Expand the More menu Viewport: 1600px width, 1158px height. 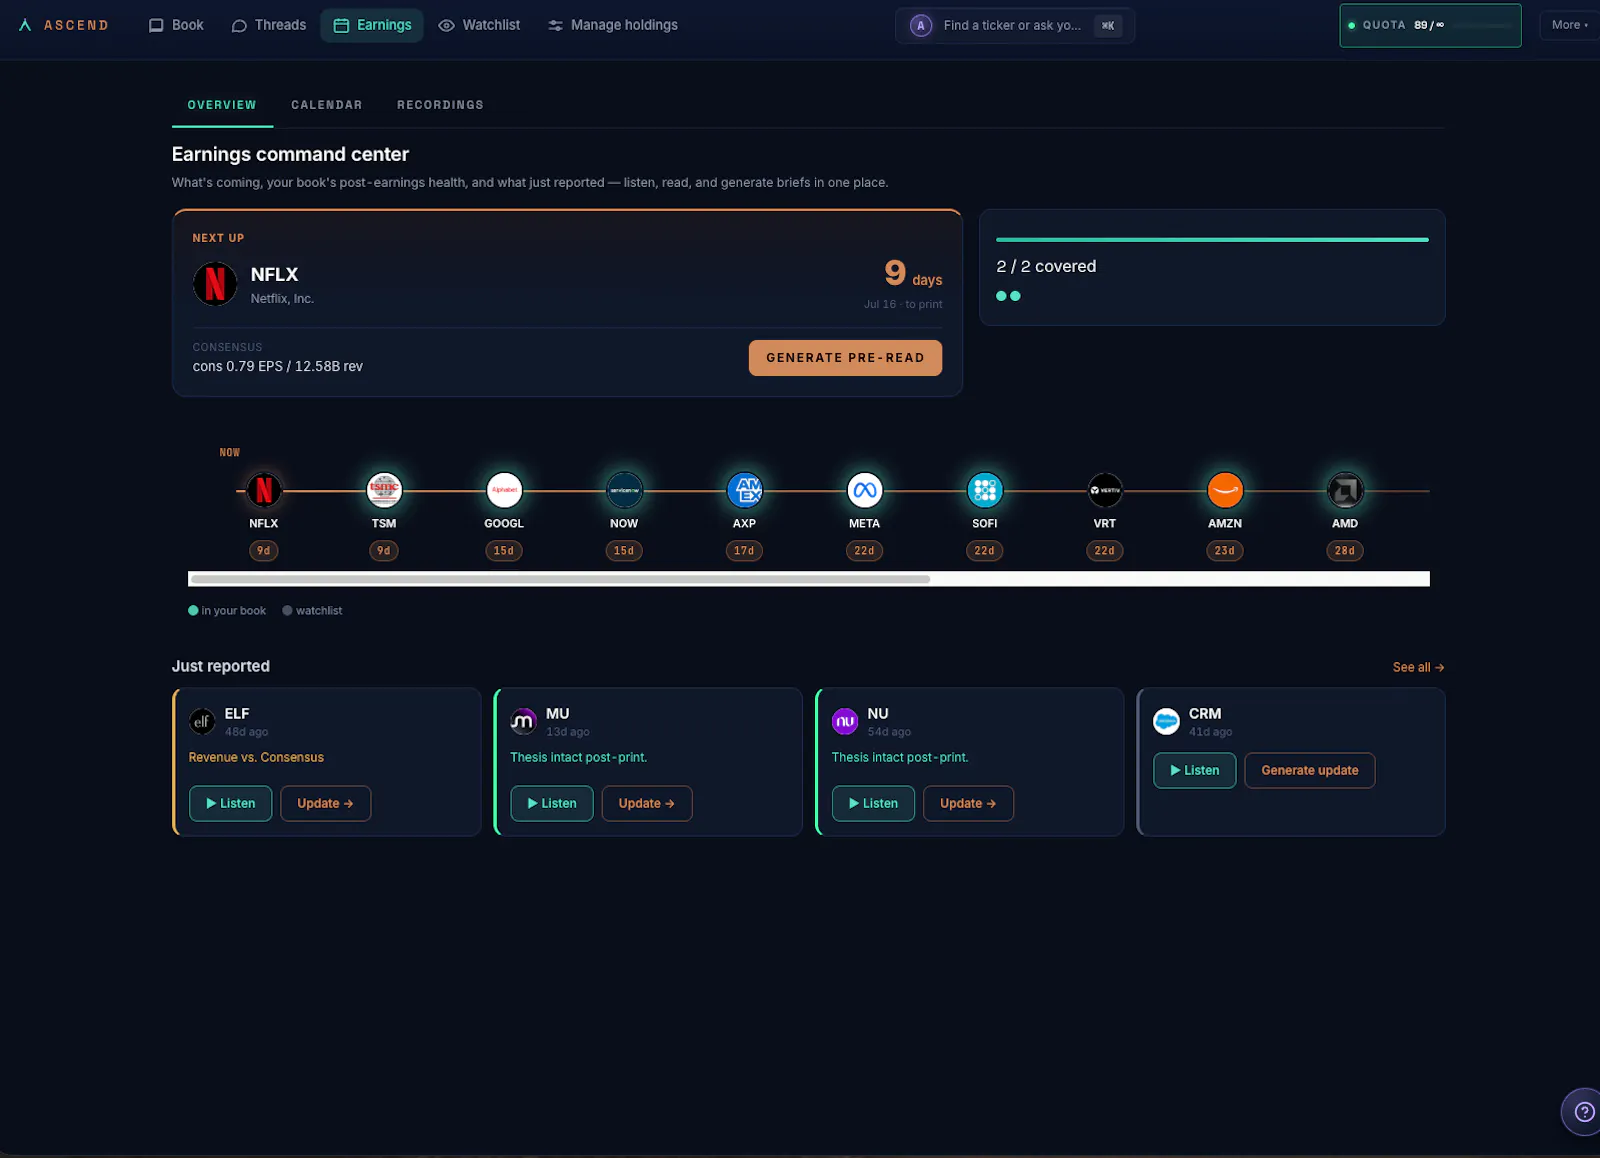1569,25
